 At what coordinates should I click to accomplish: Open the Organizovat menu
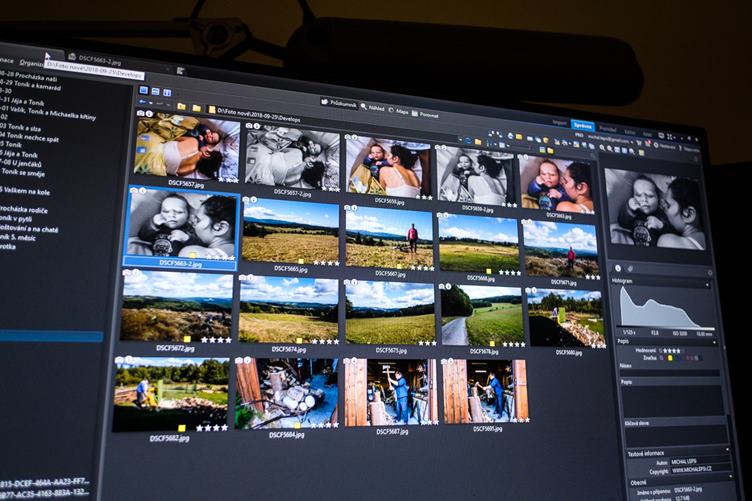[x=32, y=63]
